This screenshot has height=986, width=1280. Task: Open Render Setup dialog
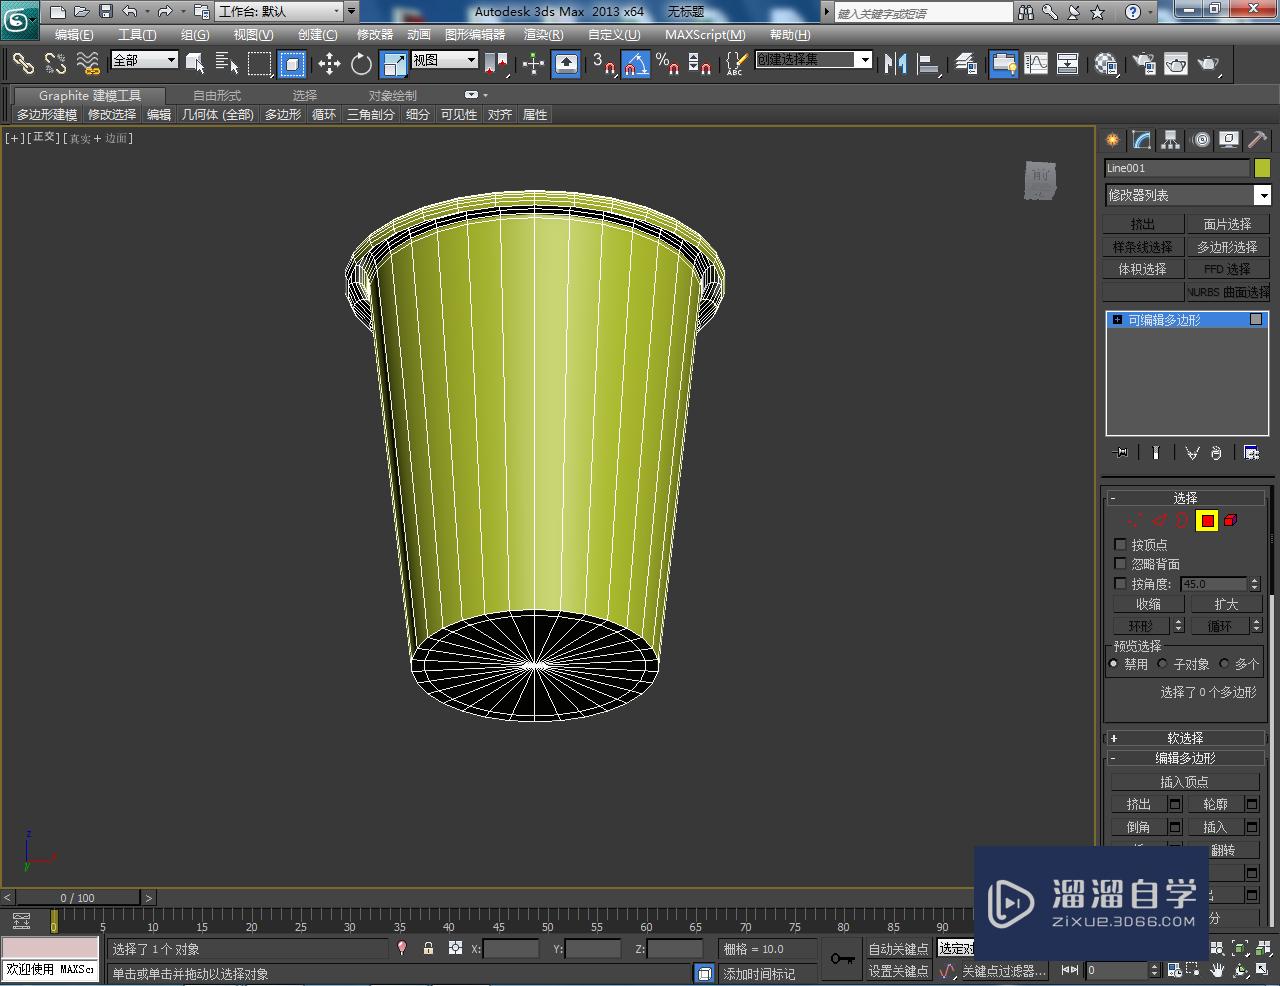coord(1143,64)
